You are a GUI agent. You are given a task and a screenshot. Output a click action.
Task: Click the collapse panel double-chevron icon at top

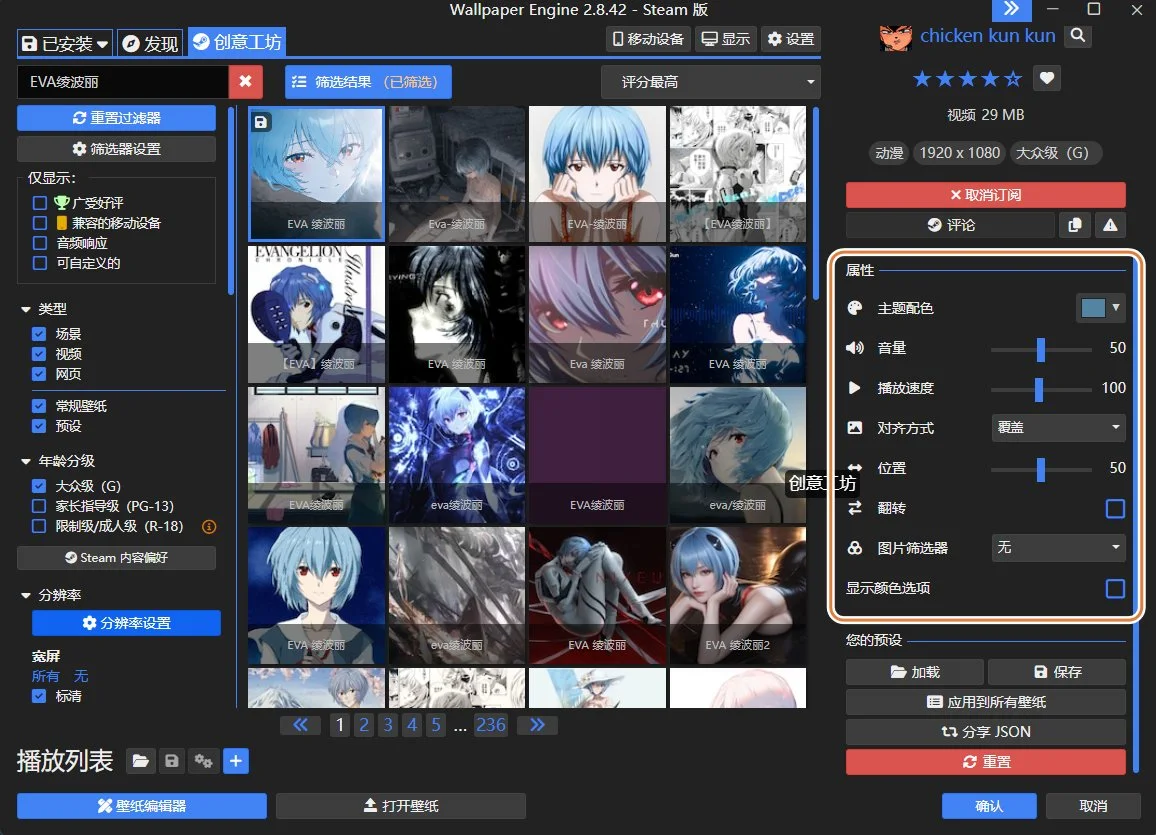coord(1012,10)
